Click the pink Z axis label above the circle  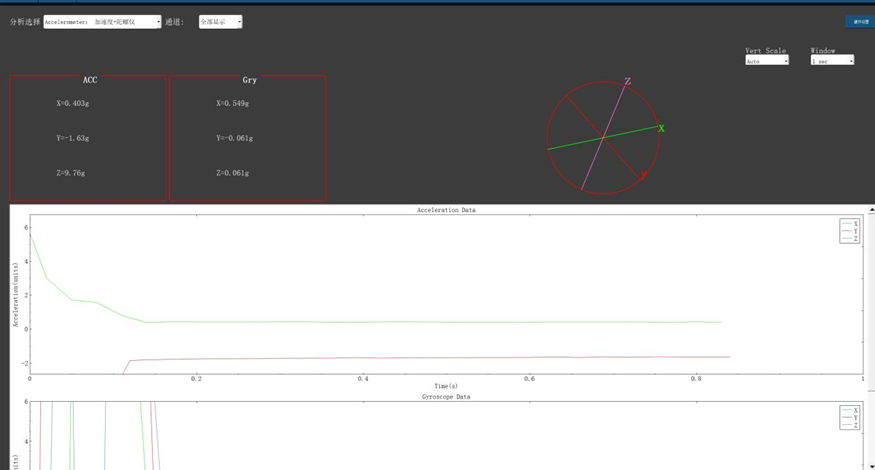point(628,82)
